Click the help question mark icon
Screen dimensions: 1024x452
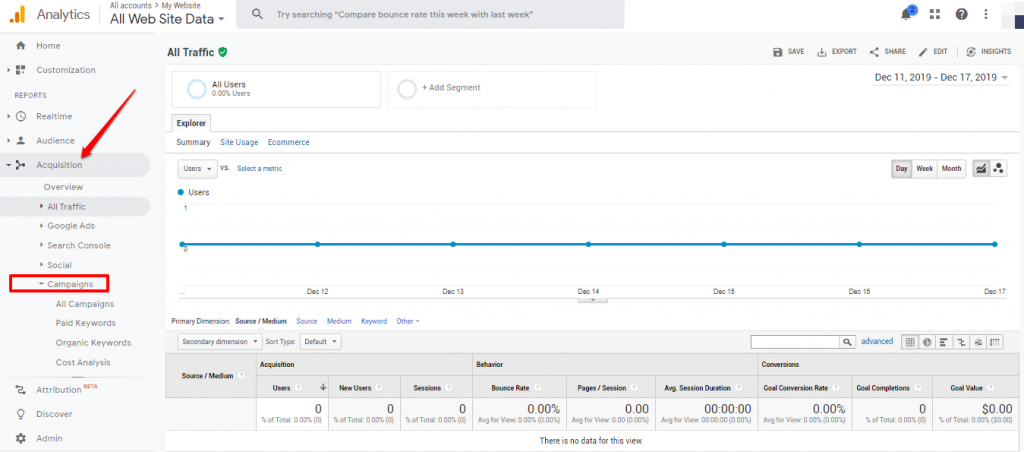point(961,14)
